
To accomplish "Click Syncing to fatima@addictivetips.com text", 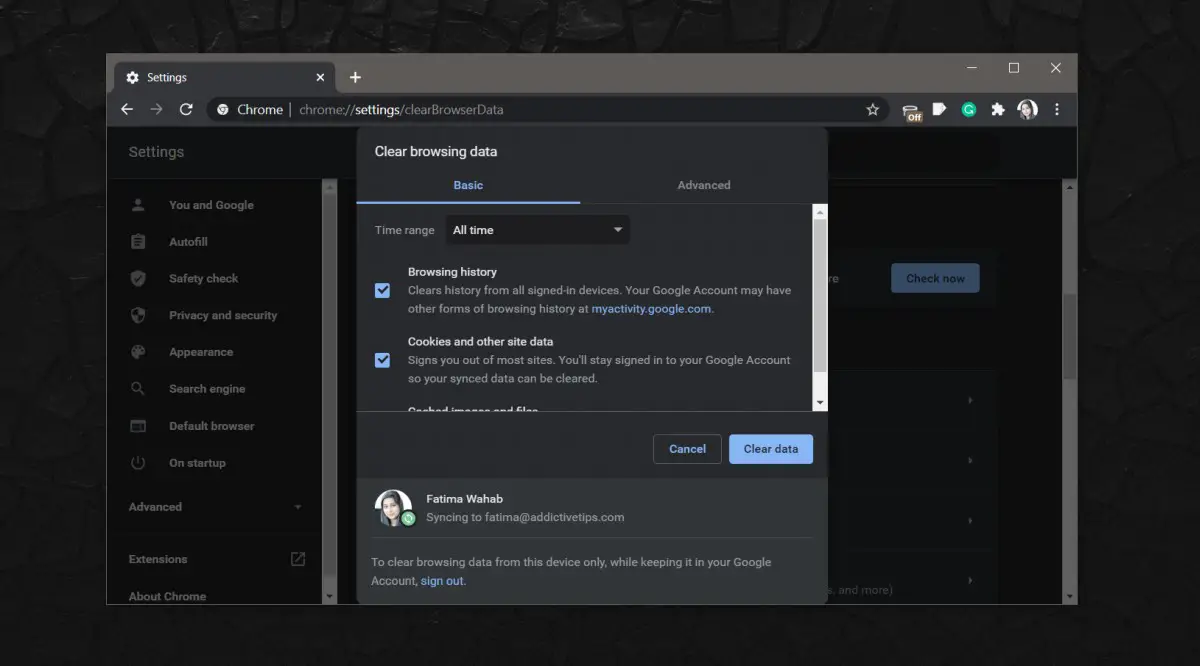I will pyautogui.click(x=525, y=517).
